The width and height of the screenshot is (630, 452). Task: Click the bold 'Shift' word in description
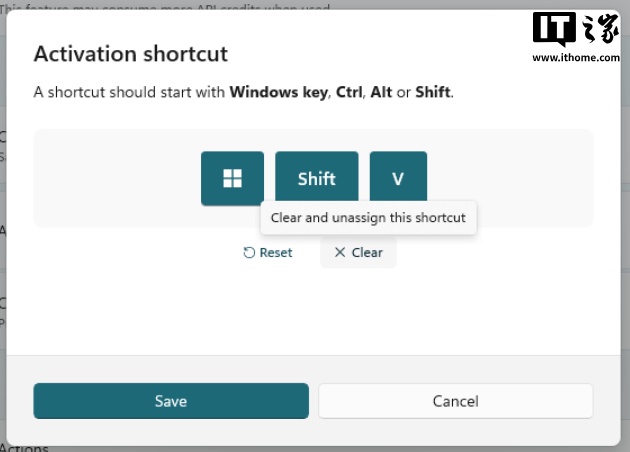(432, 92)
